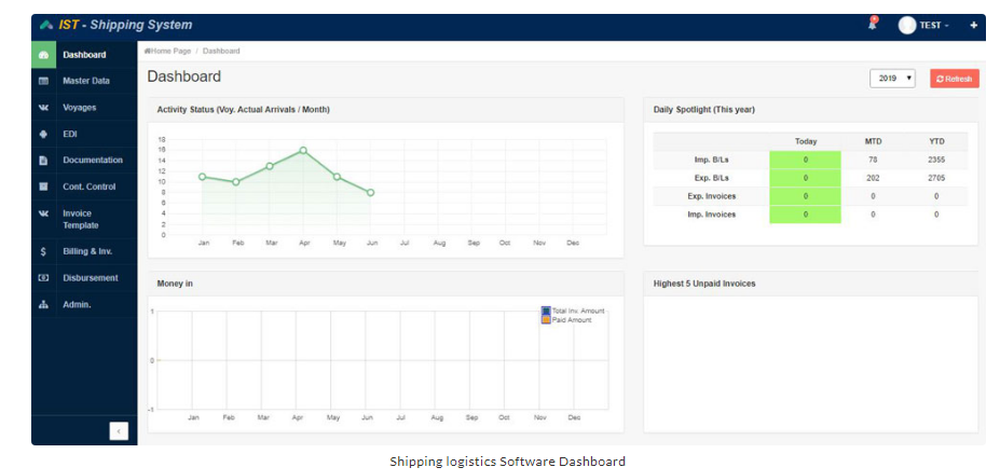1000x469 pixels.
Task: Click the Exp. Invoices row label
Action: tap(712, 197)
